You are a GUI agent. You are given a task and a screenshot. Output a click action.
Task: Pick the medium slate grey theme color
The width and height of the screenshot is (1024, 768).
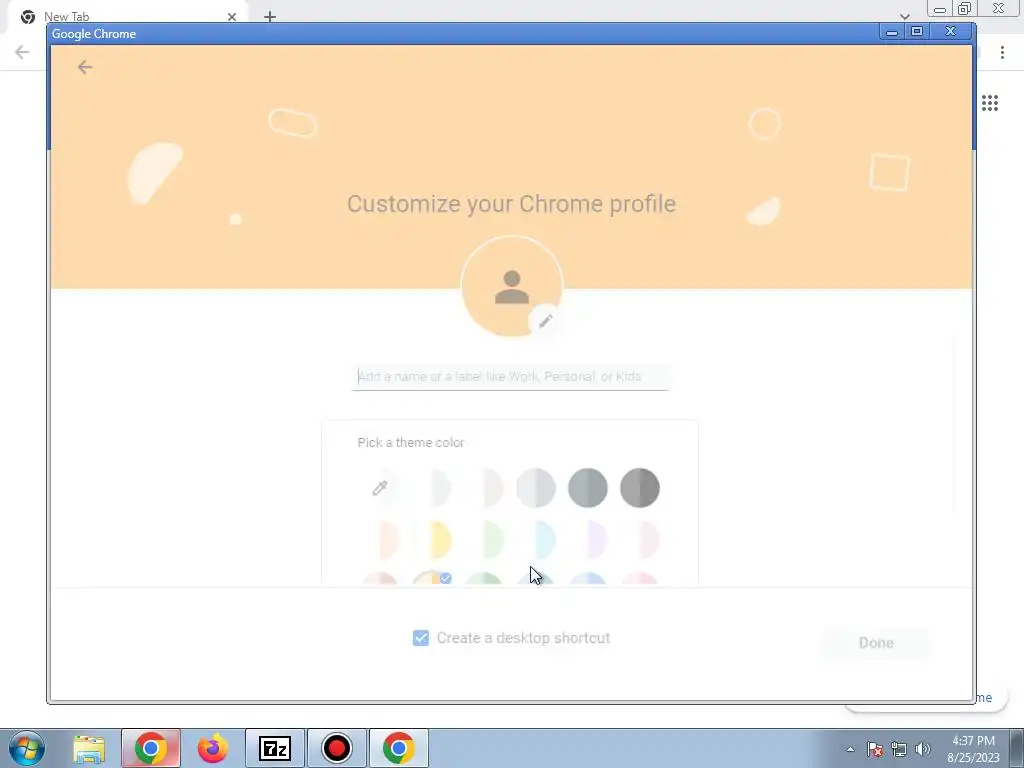pyautogui.click(x=588, y=488)
